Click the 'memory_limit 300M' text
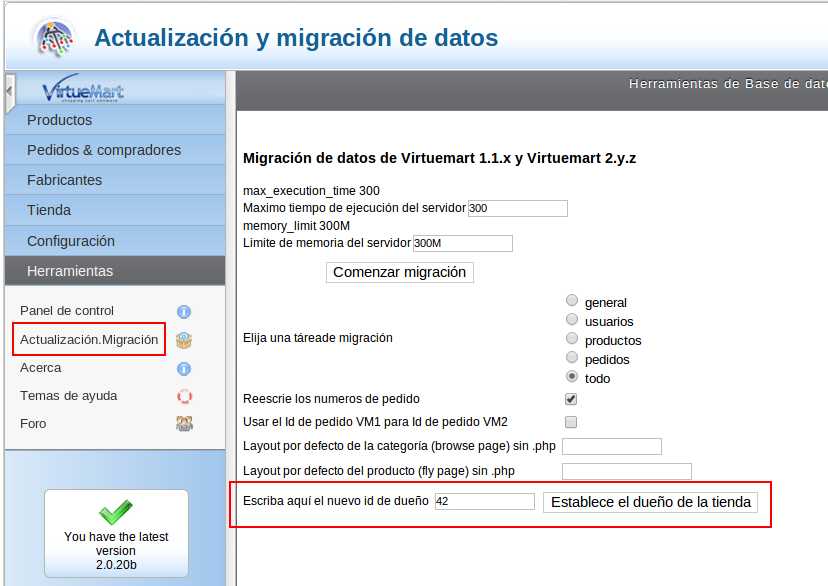 (x=296, y=226)
